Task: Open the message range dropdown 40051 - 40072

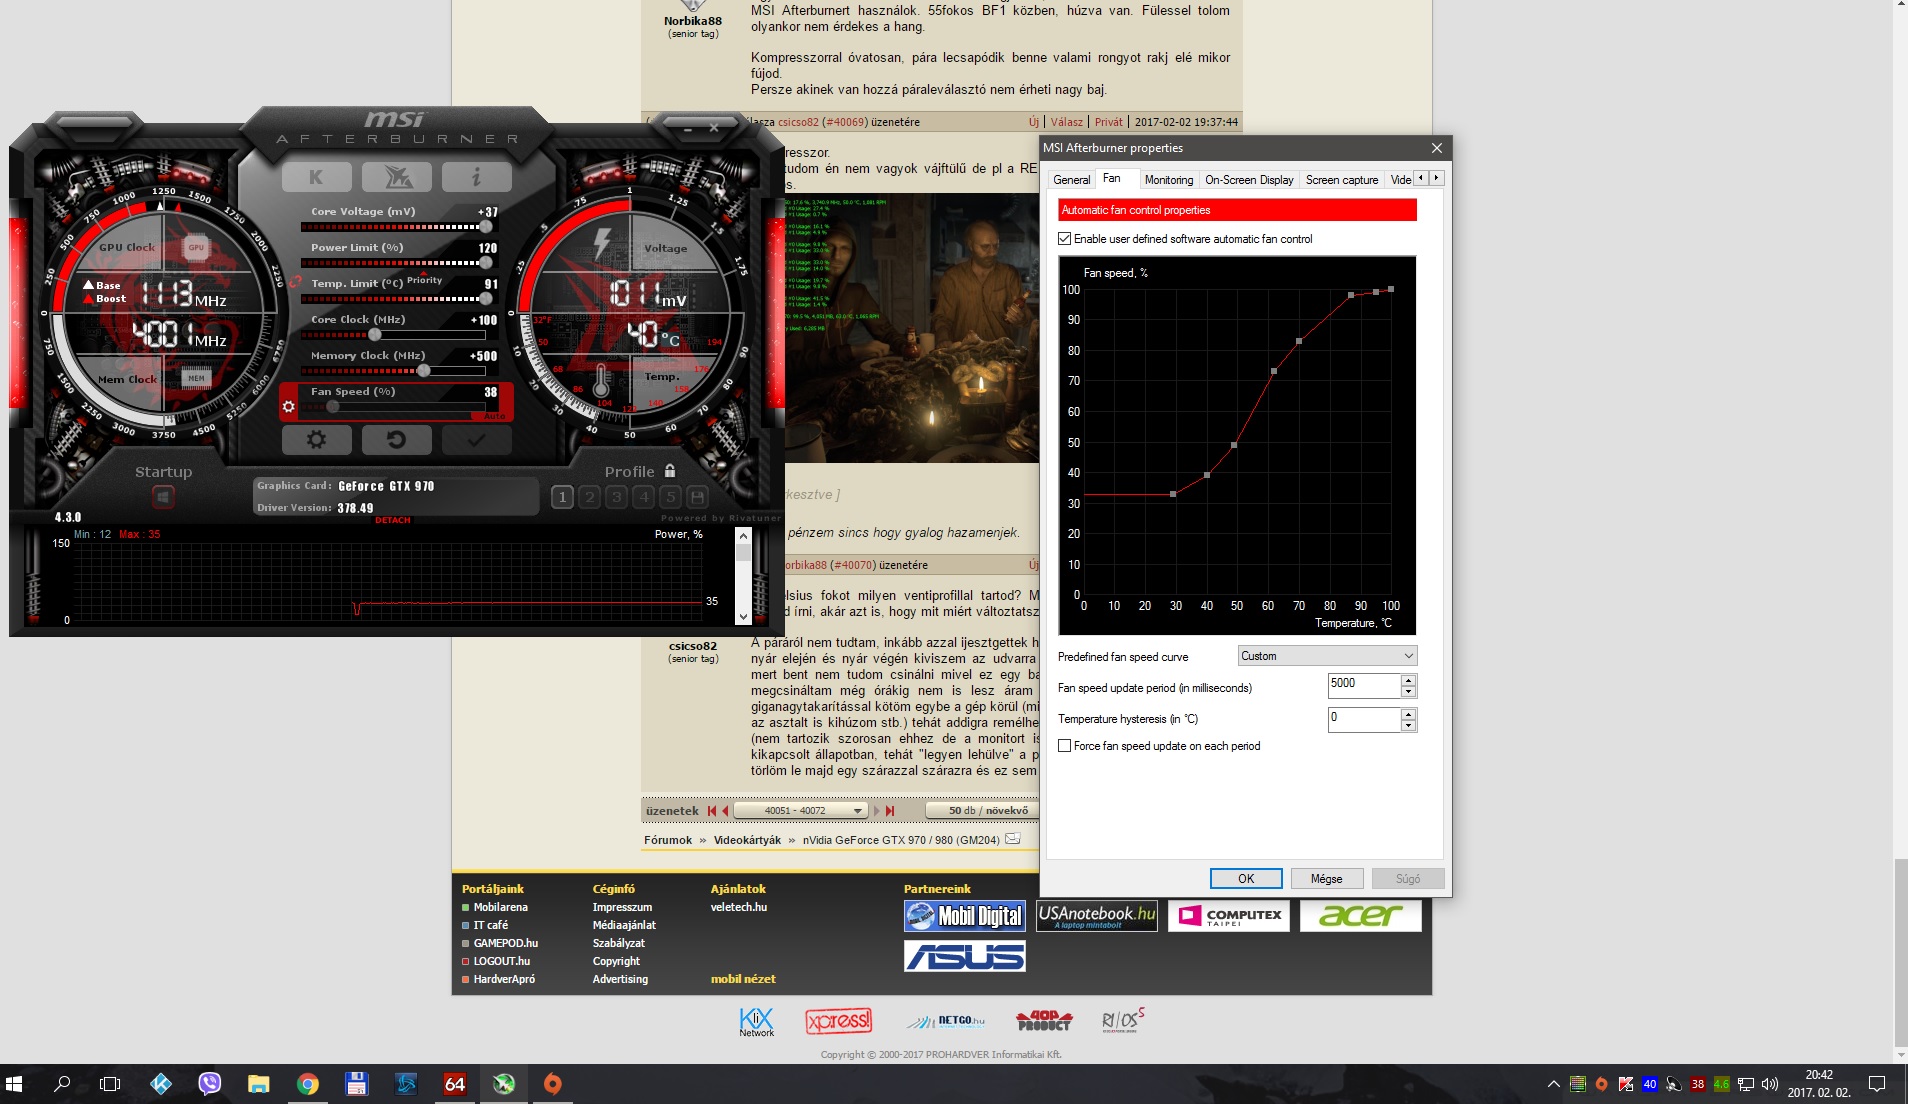Action: [x=801, y=811]
